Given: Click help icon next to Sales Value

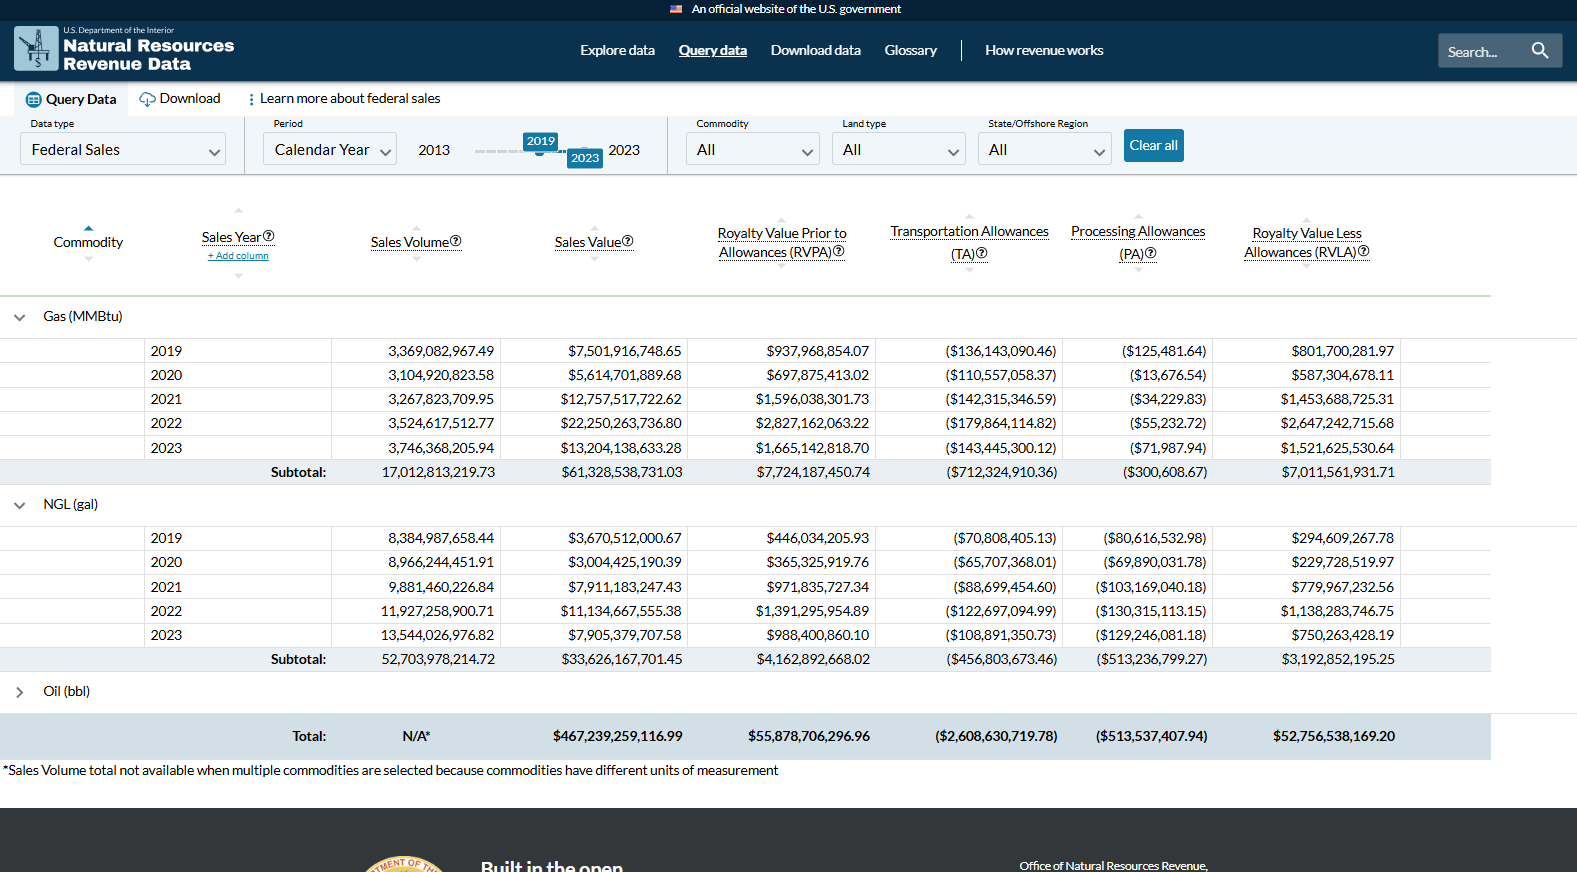Looking at the screenshot, I should 628,241.
